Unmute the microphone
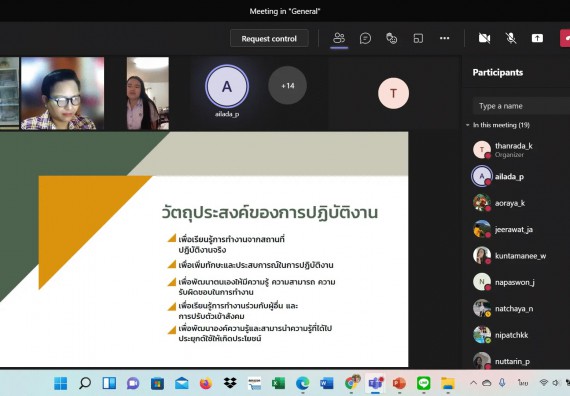The image size is (570, 396). click(511, 38)
